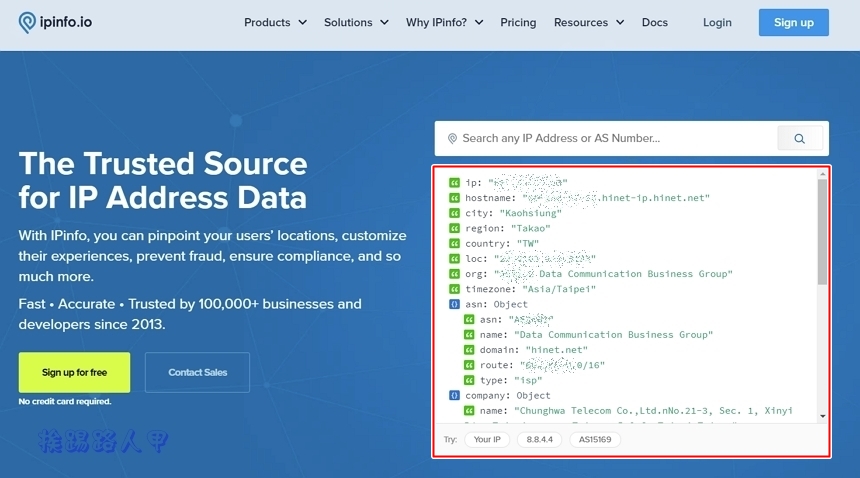Image resolution: width=860 pixels, height=478 pixels.
Task: Click the search magnifier button
Action: [x=799, y=139]
